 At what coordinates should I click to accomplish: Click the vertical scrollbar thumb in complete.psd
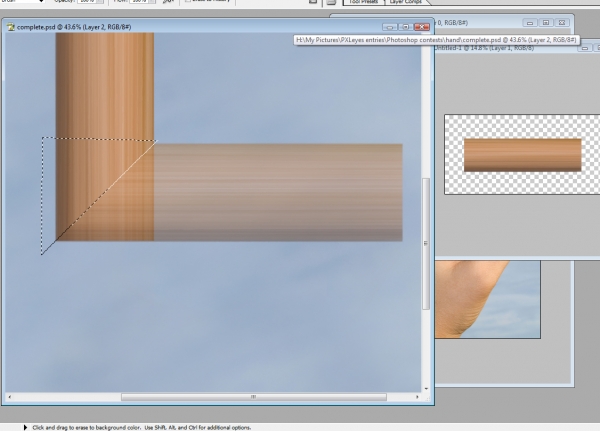click(426, 243)
